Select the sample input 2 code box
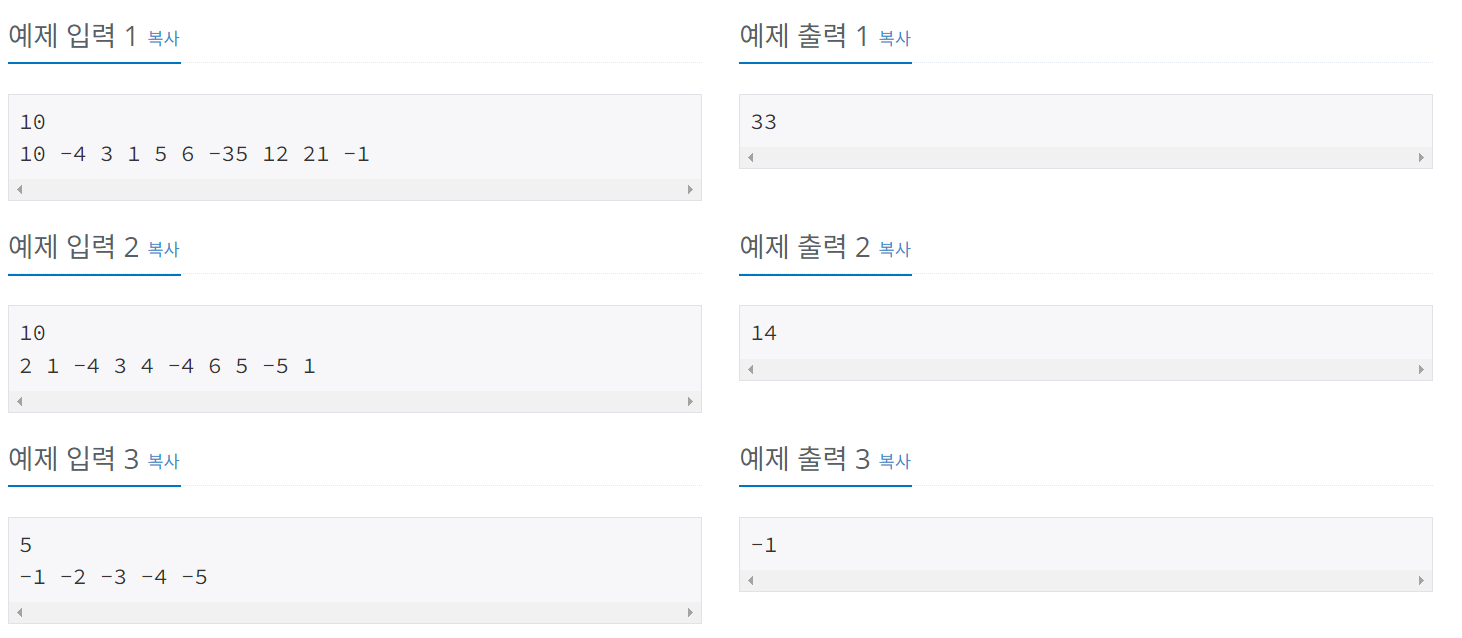This screenshot has width=1462, height=638. [x=355, y=350]
